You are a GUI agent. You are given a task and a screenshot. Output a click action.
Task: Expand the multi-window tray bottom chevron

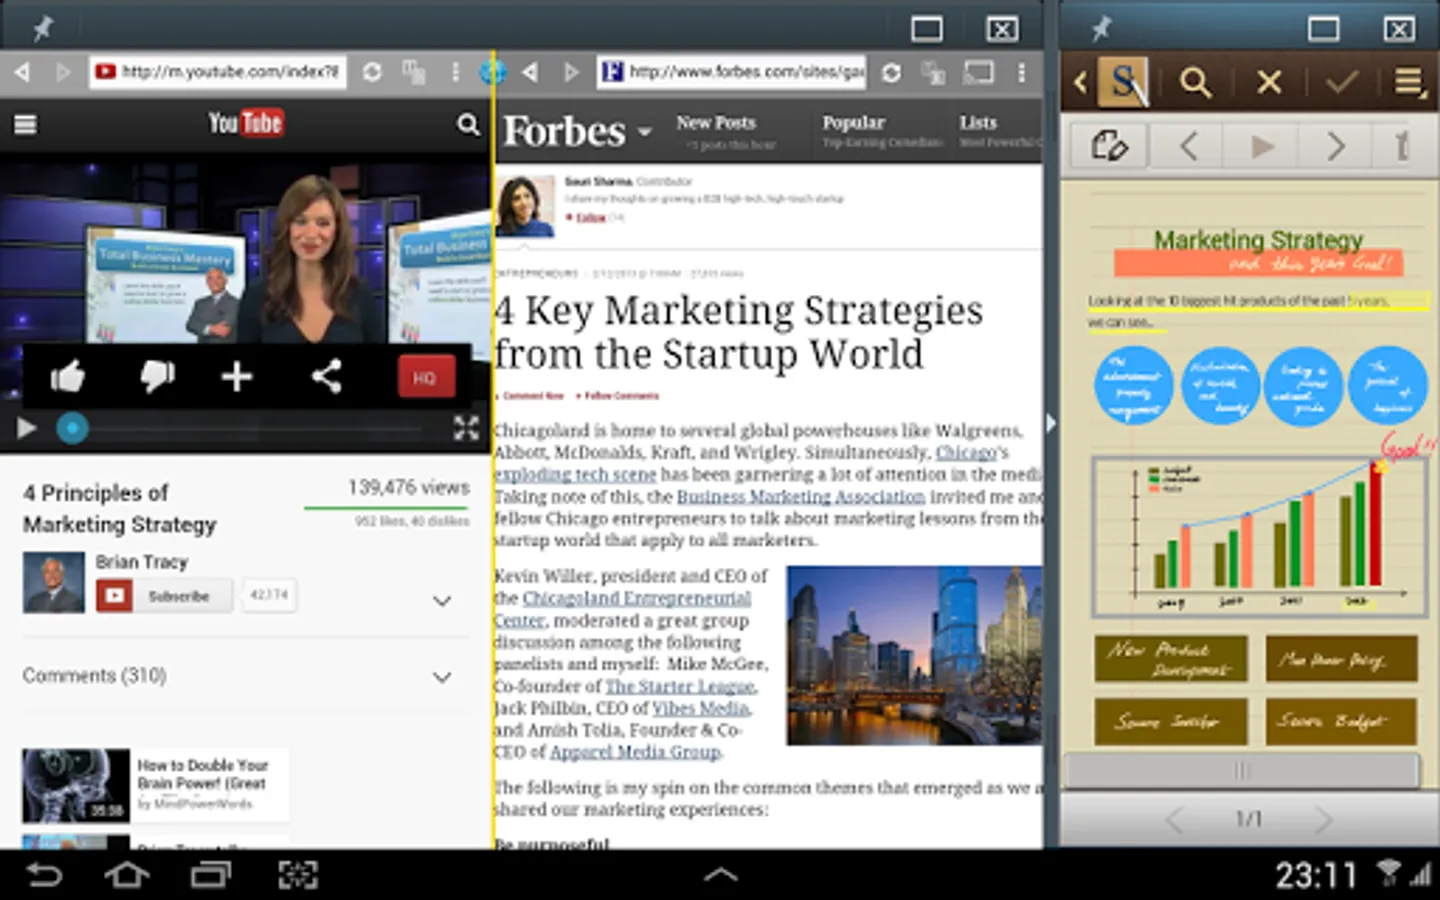coord(720,875)
